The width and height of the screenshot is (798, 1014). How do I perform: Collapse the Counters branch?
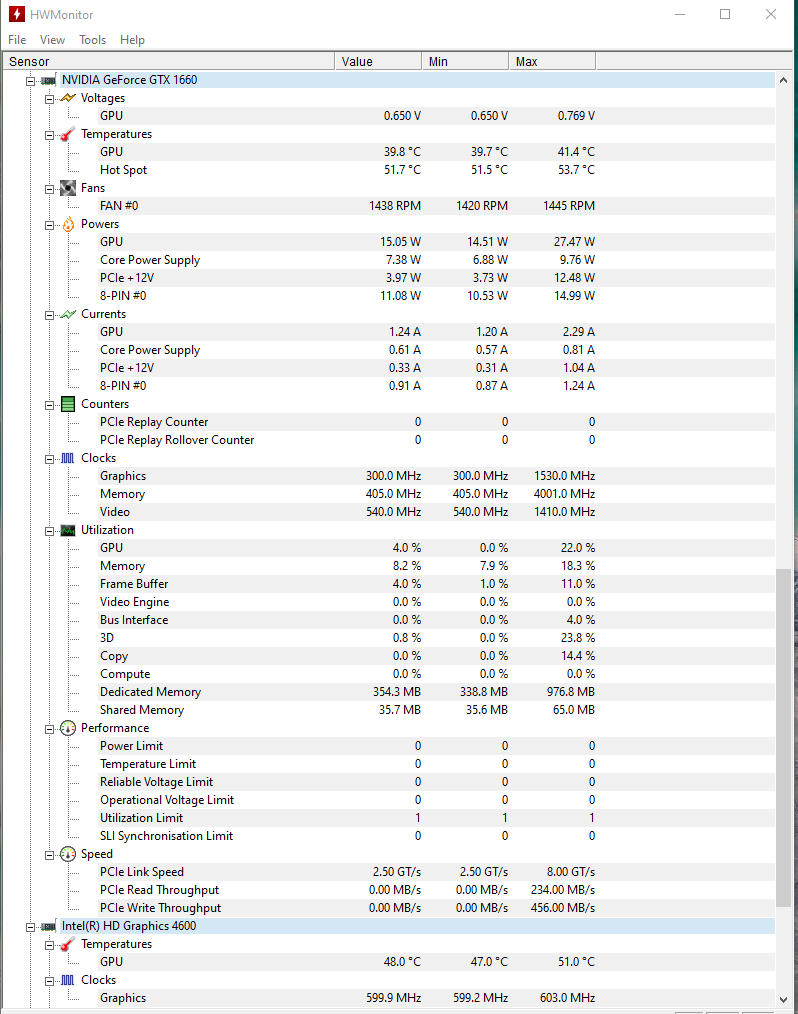click(x=50, y=405)
